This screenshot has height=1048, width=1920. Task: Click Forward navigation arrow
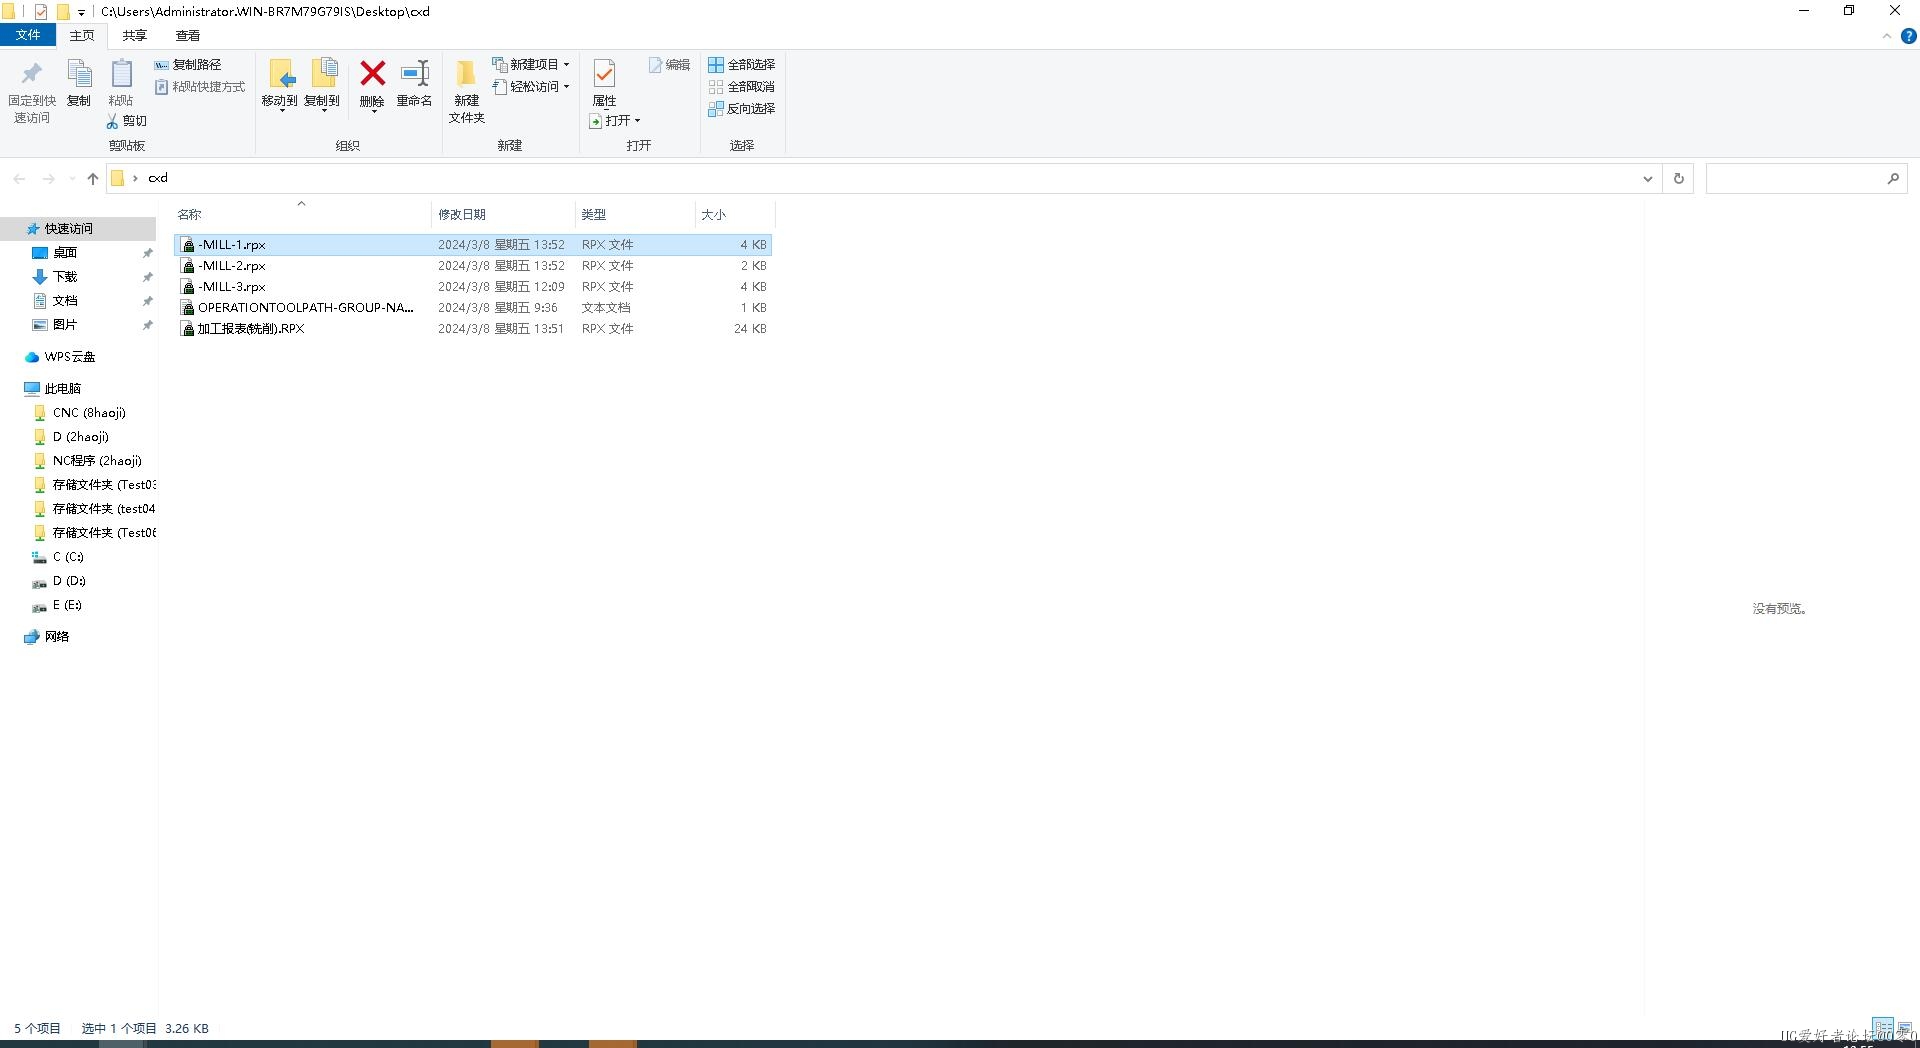(x=48, y=178)
